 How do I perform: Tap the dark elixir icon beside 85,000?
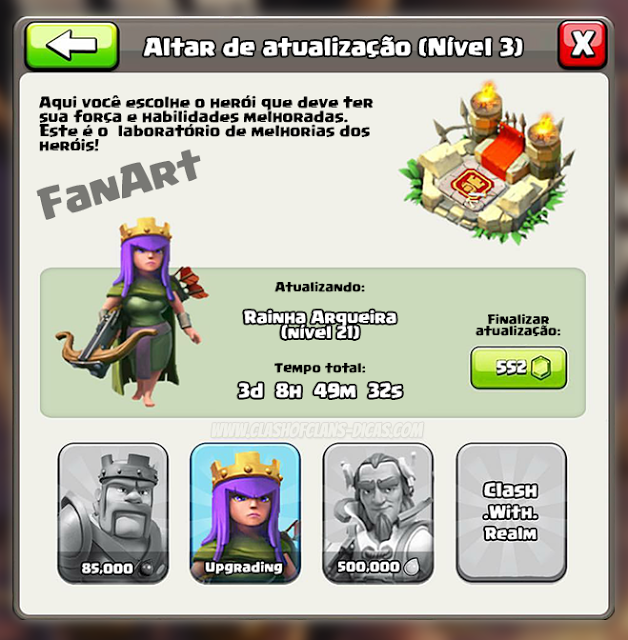tap(145, 568)
